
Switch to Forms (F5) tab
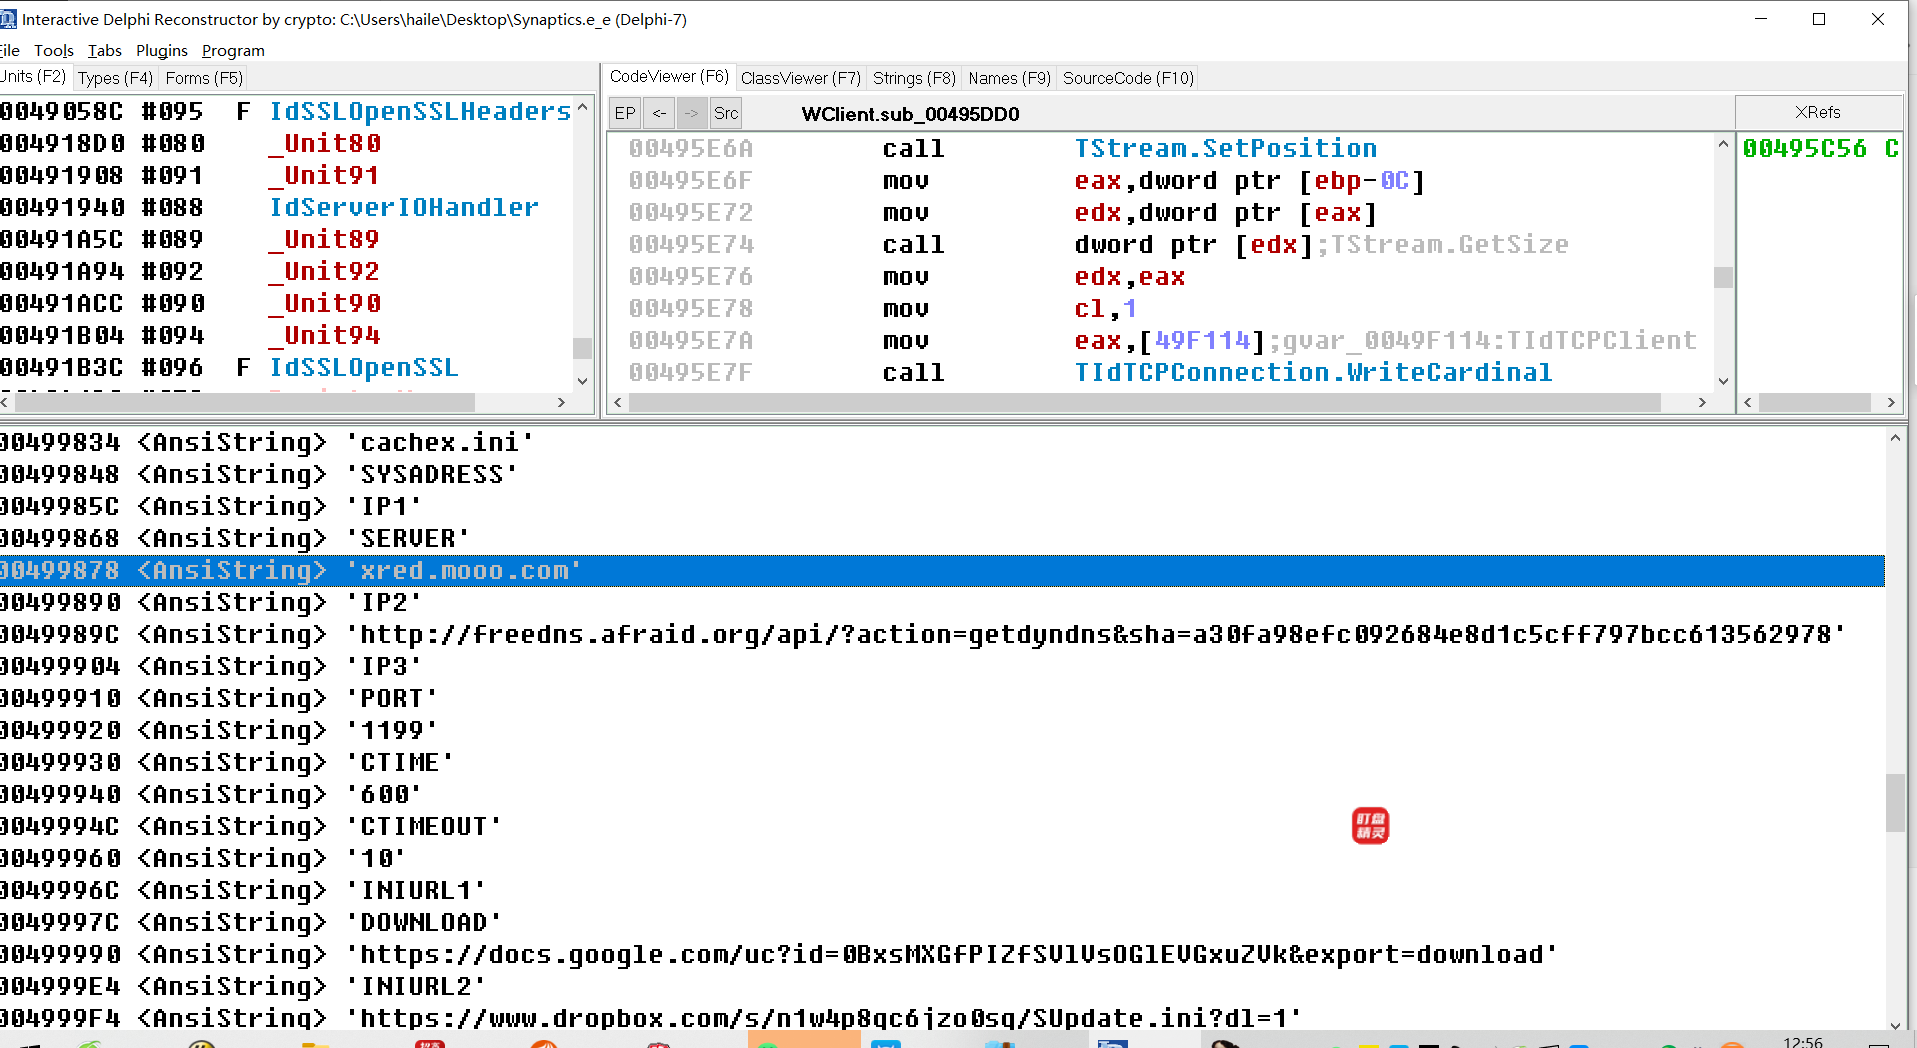click(x=204, y=78)
